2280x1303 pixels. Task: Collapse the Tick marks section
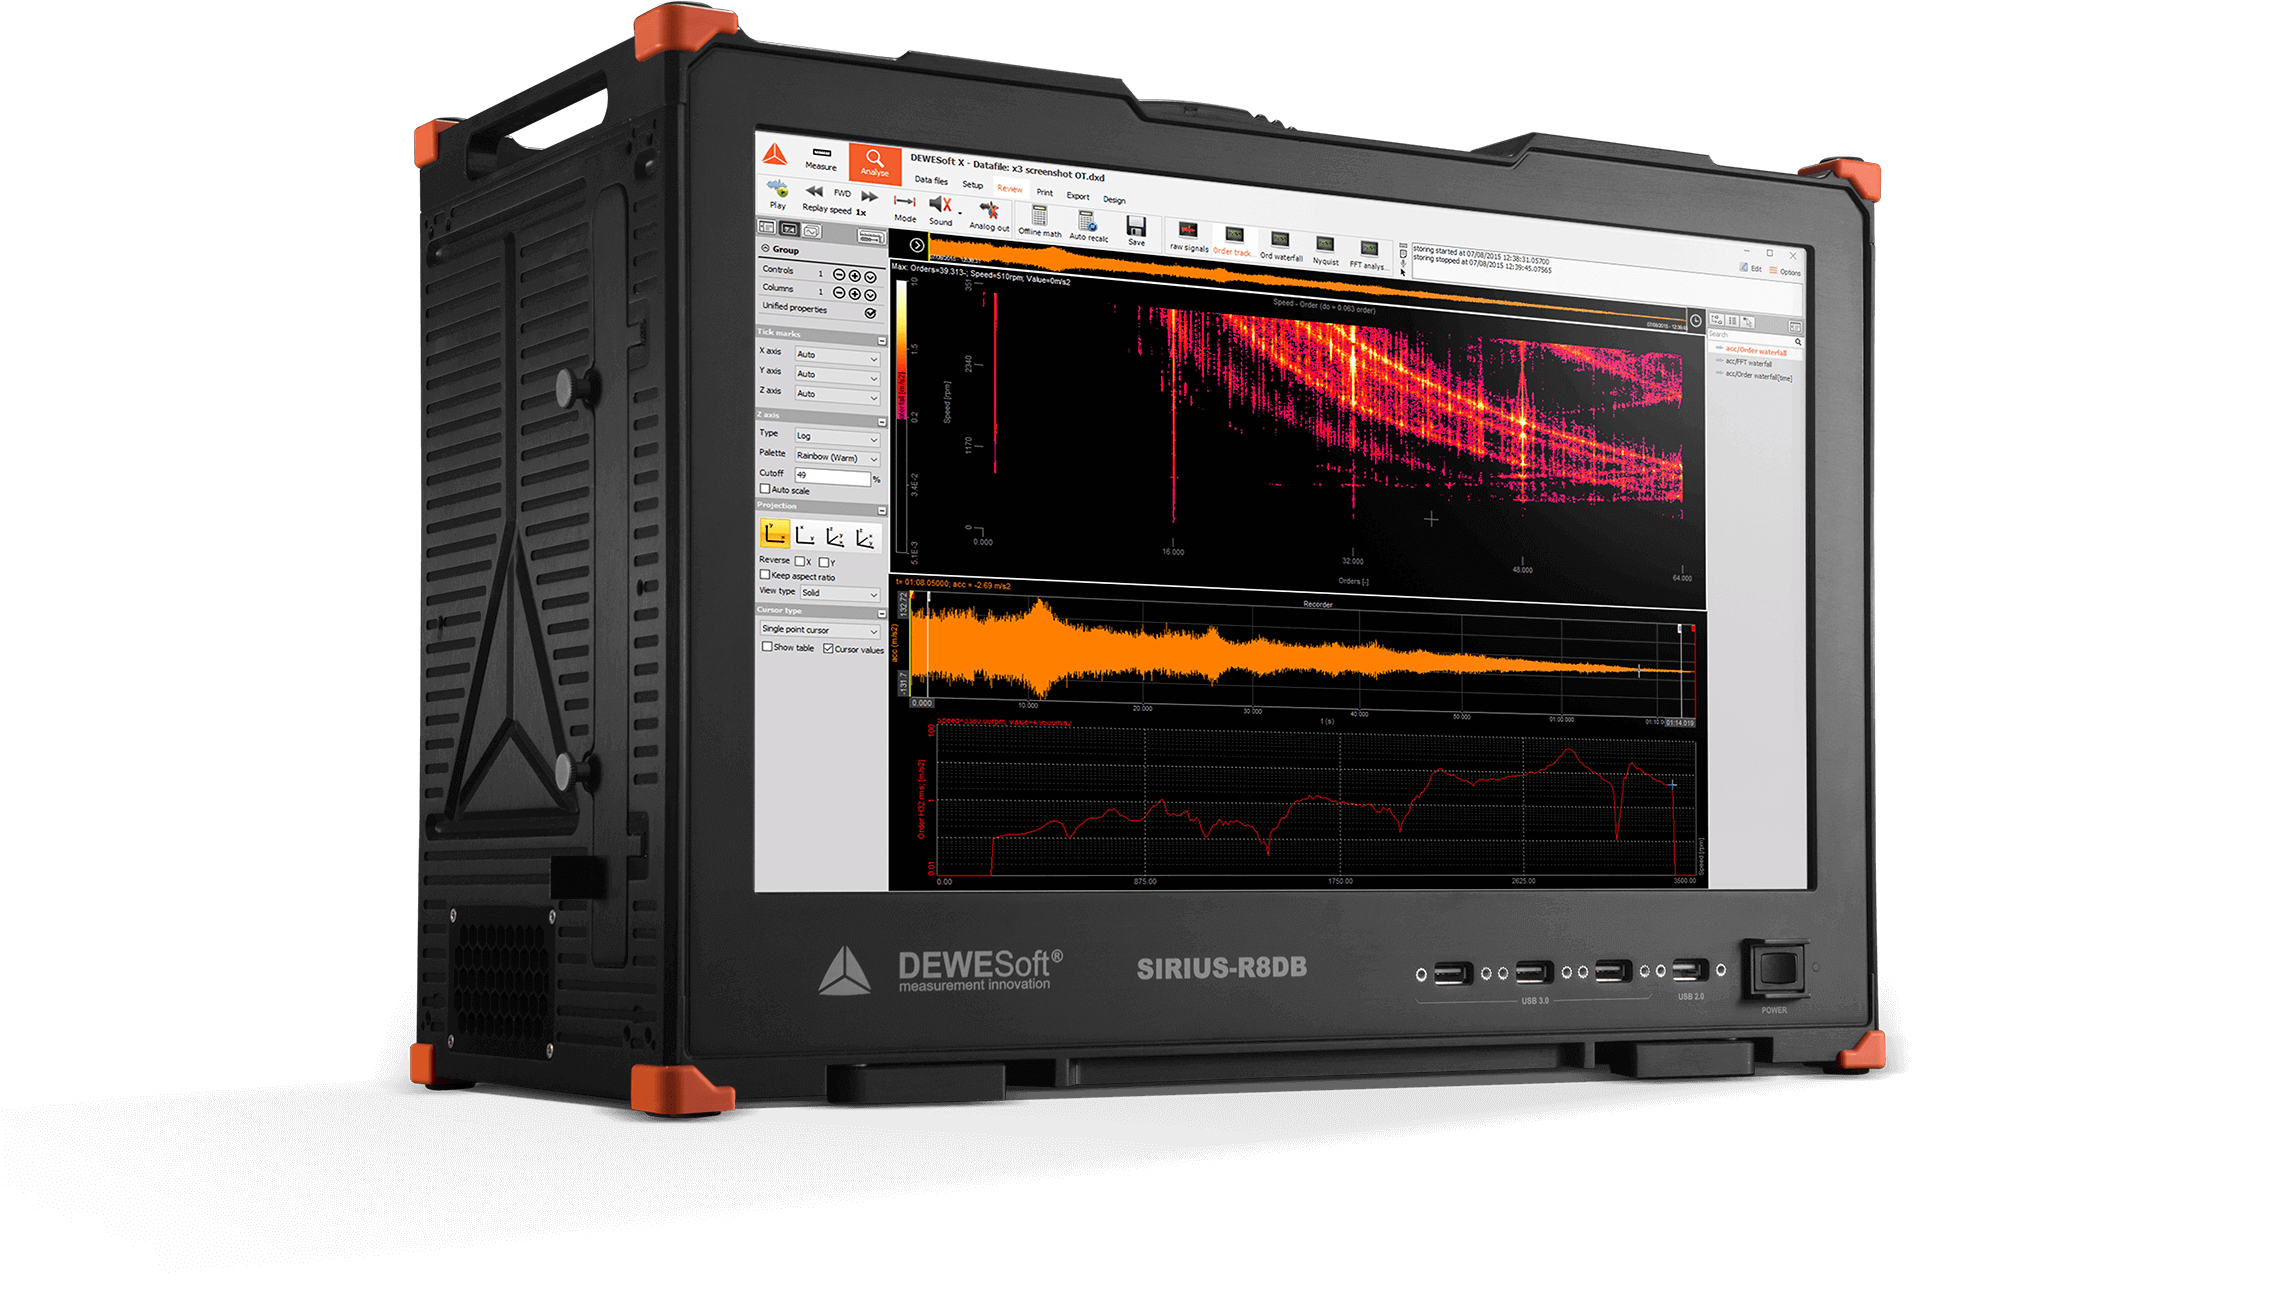tap(882, 341)
